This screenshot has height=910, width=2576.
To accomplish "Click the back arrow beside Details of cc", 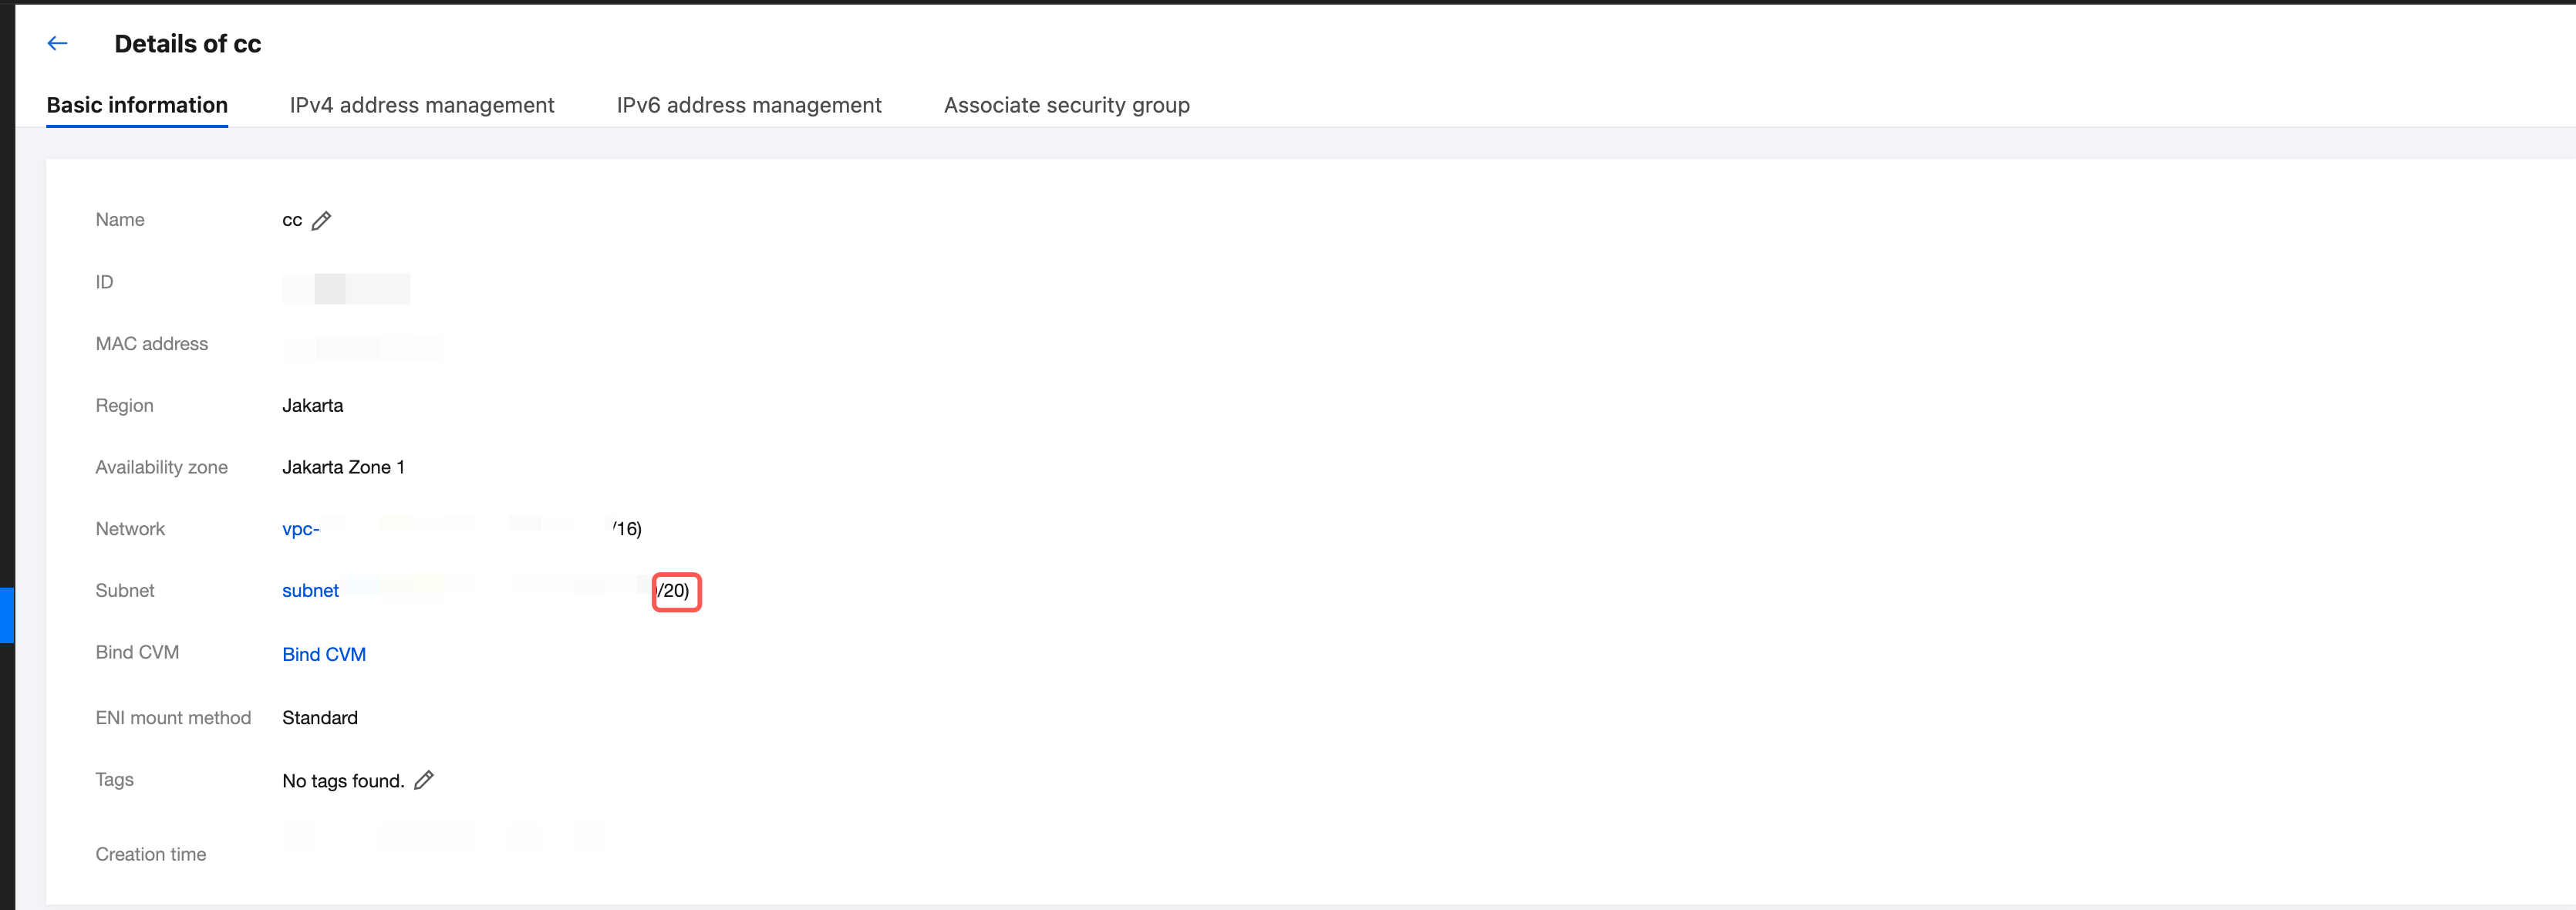I will pyautogui.click(x=57, y=43).
